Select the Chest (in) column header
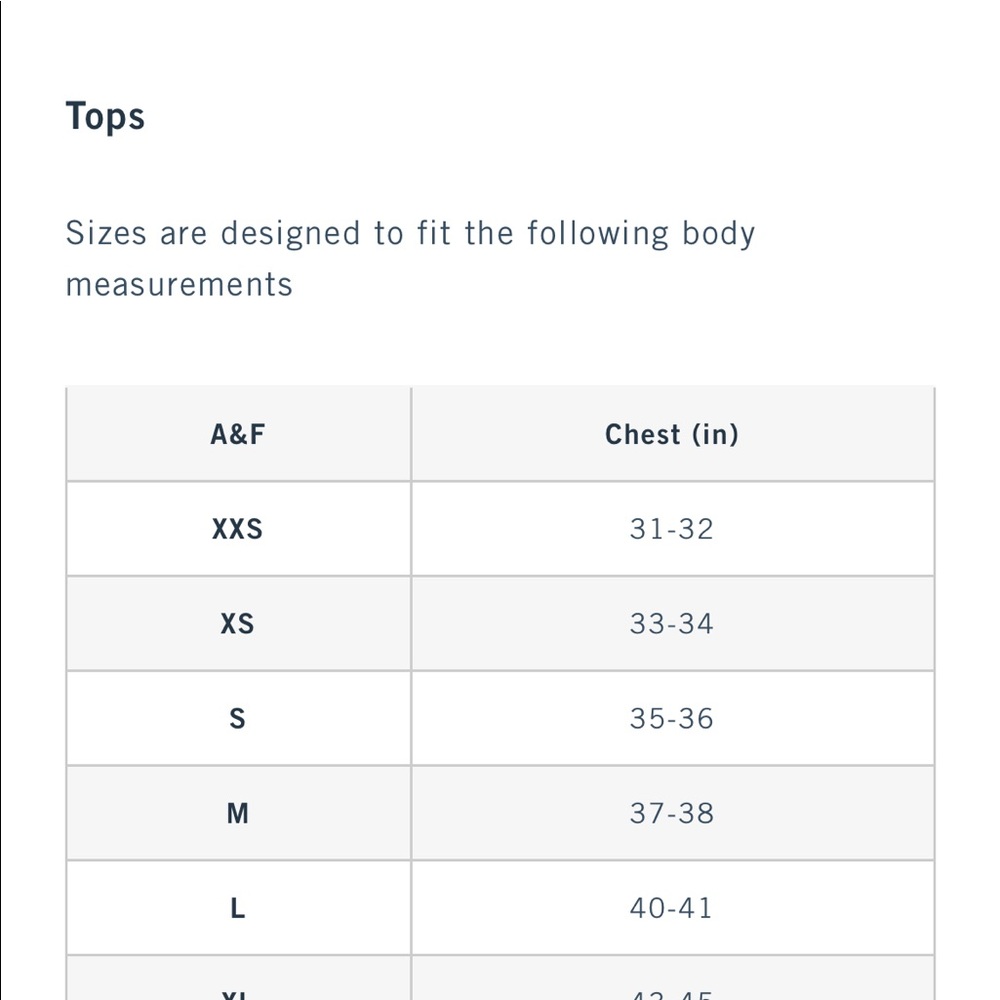The width and height of the screenshot is (1000, 1000). pyautogui.click(x=672, y=434)
